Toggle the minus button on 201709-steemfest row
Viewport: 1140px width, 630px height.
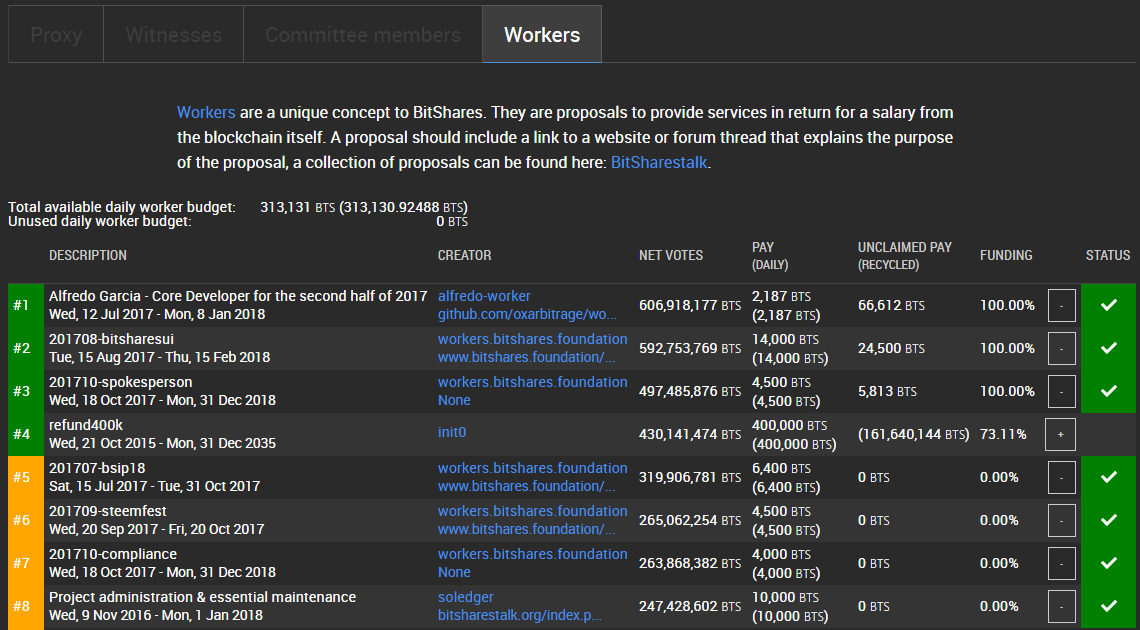click(x=1061, y=520)
